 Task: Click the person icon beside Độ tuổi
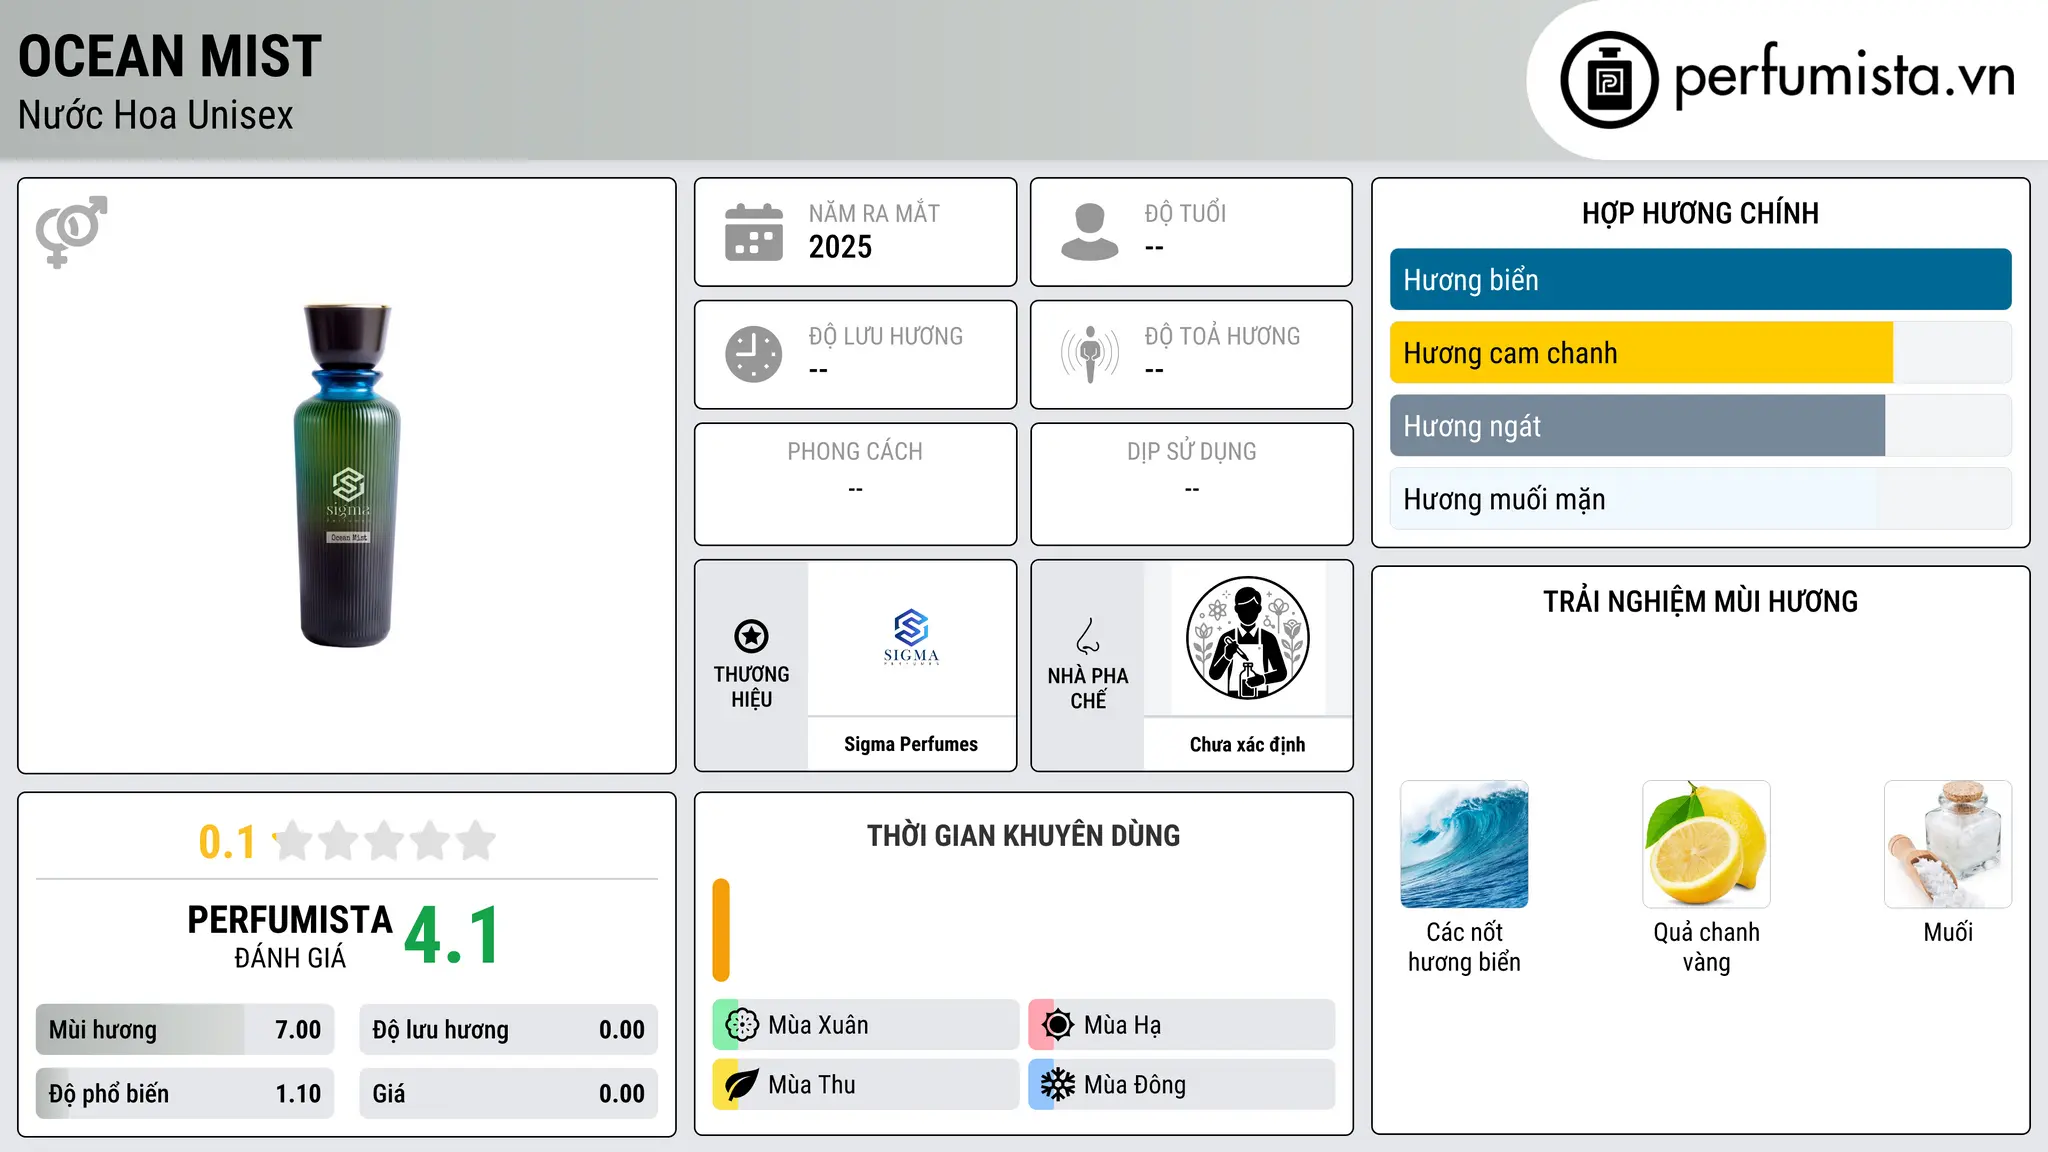coord(1089,232)
